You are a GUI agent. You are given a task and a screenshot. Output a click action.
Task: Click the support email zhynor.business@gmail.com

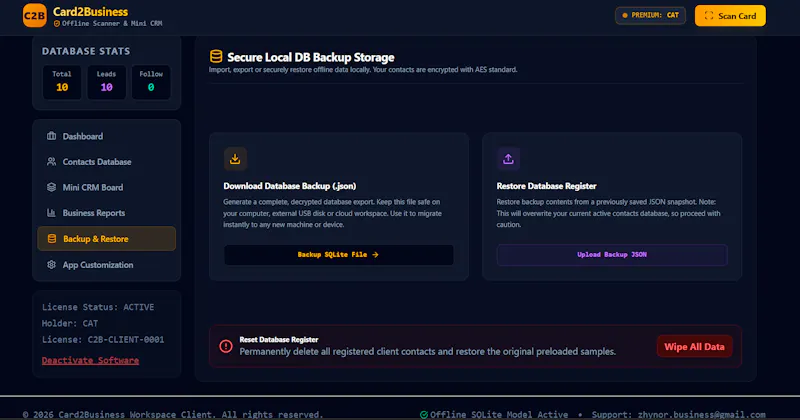tap(702, 414)
